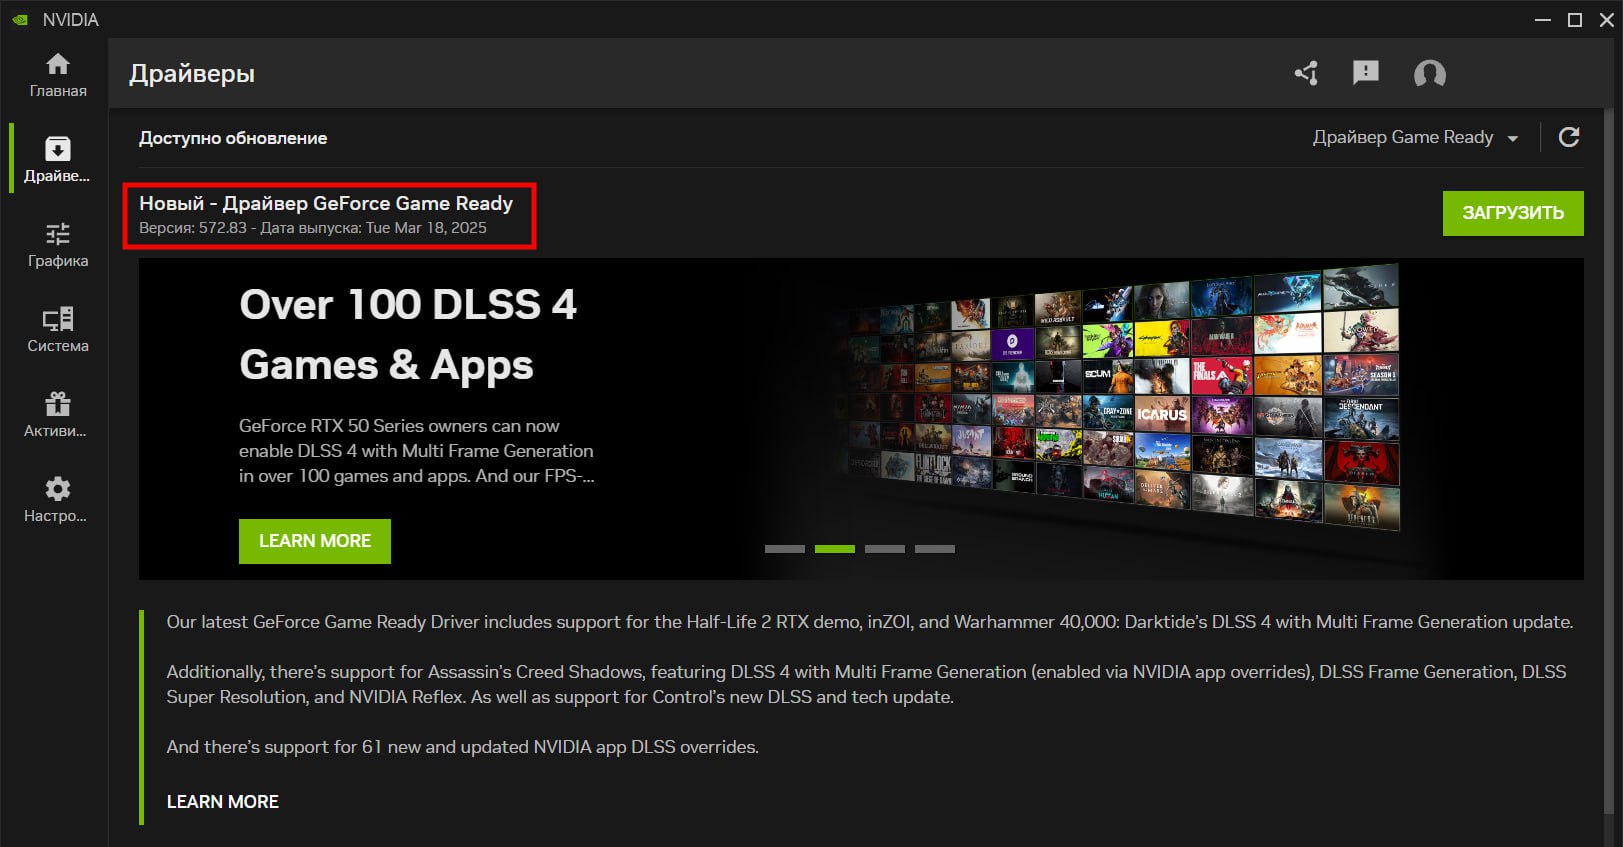Click the green LEARN MORE banner button
The height and width of the screenshot is (847, 1623).
point(314,541)
